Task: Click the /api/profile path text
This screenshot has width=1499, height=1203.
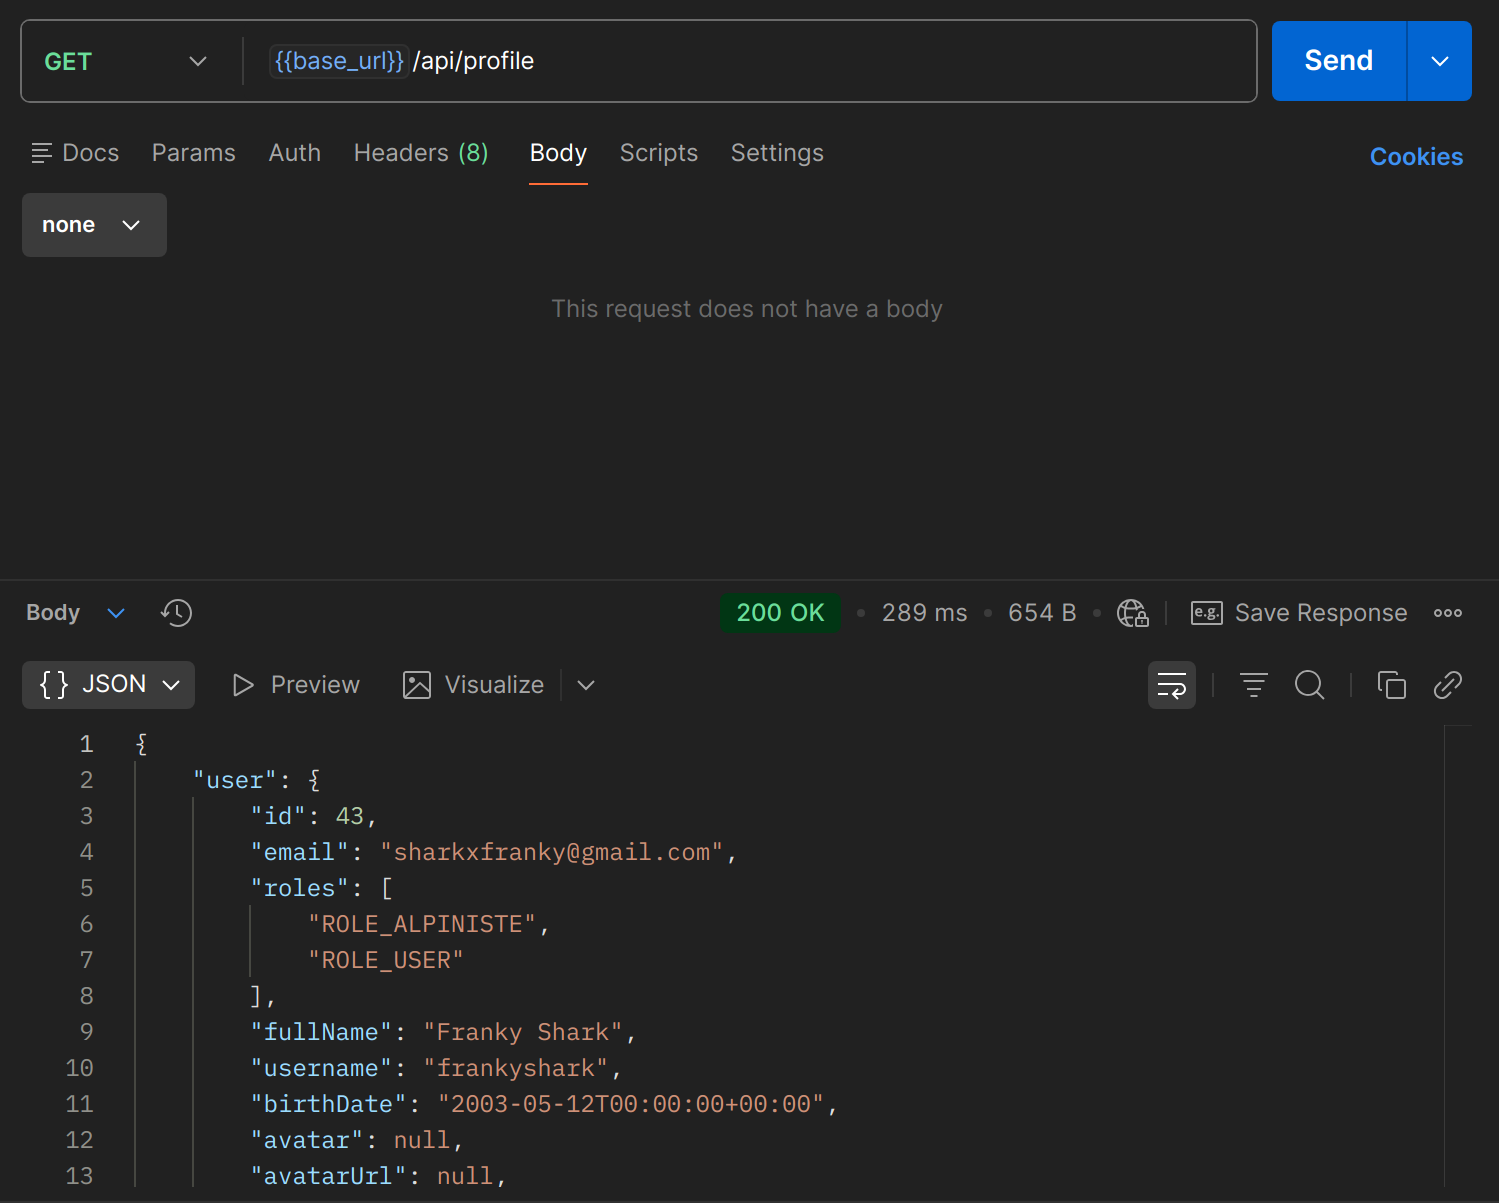Action: (473, 61)
